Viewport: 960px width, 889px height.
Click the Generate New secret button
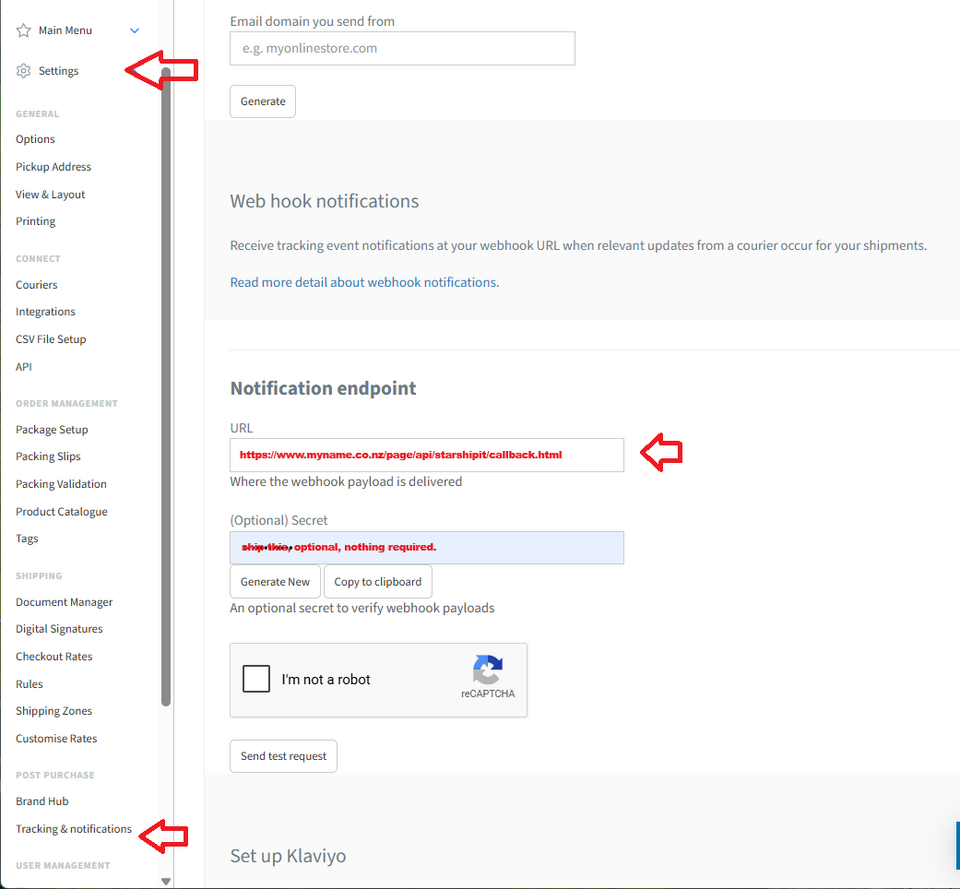point(275,582)
